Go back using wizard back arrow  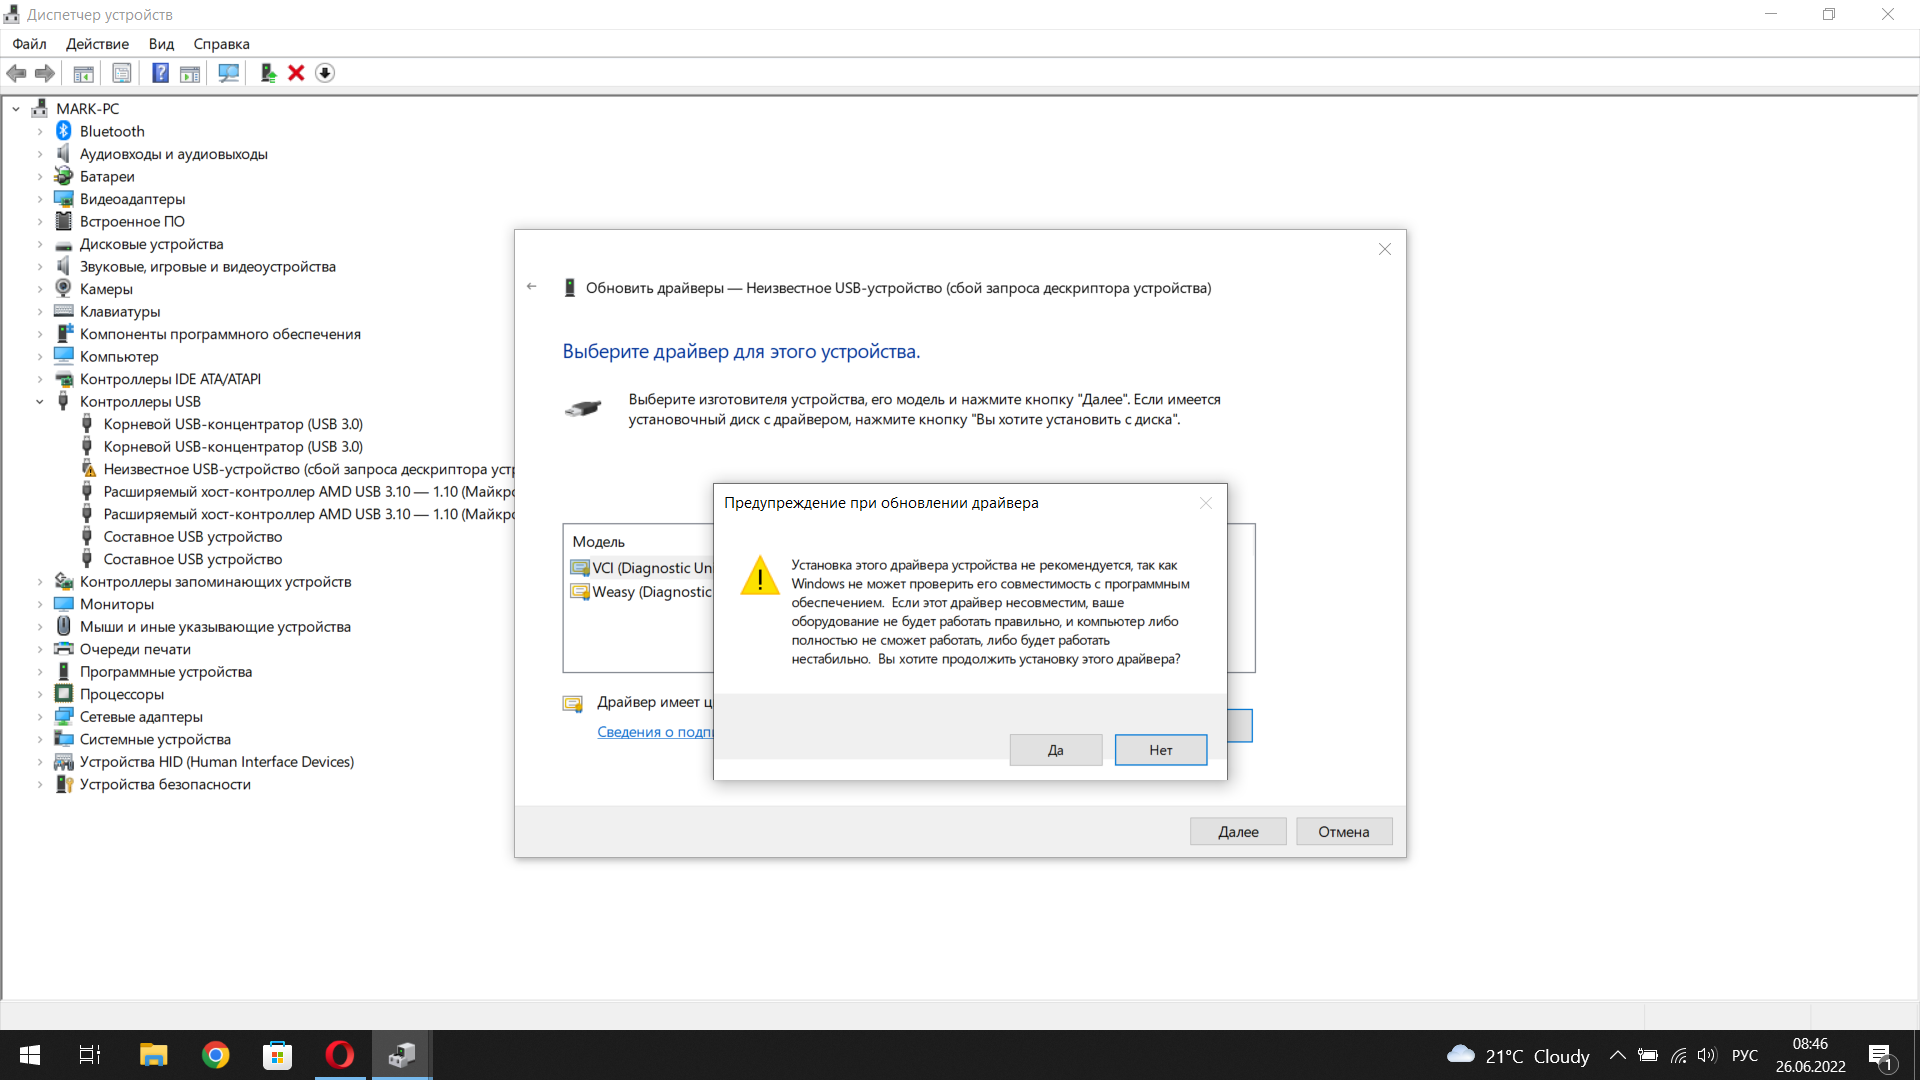[532, 287]
